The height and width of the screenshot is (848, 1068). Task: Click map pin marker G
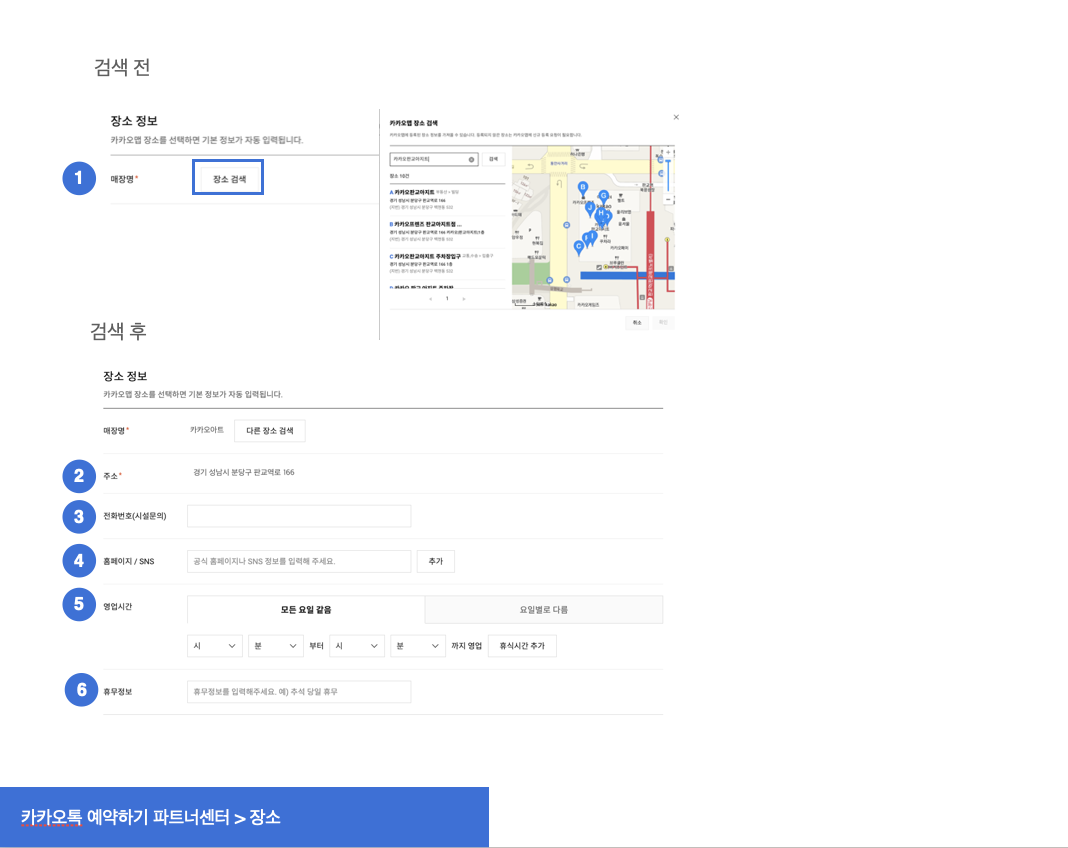point(603,196)
